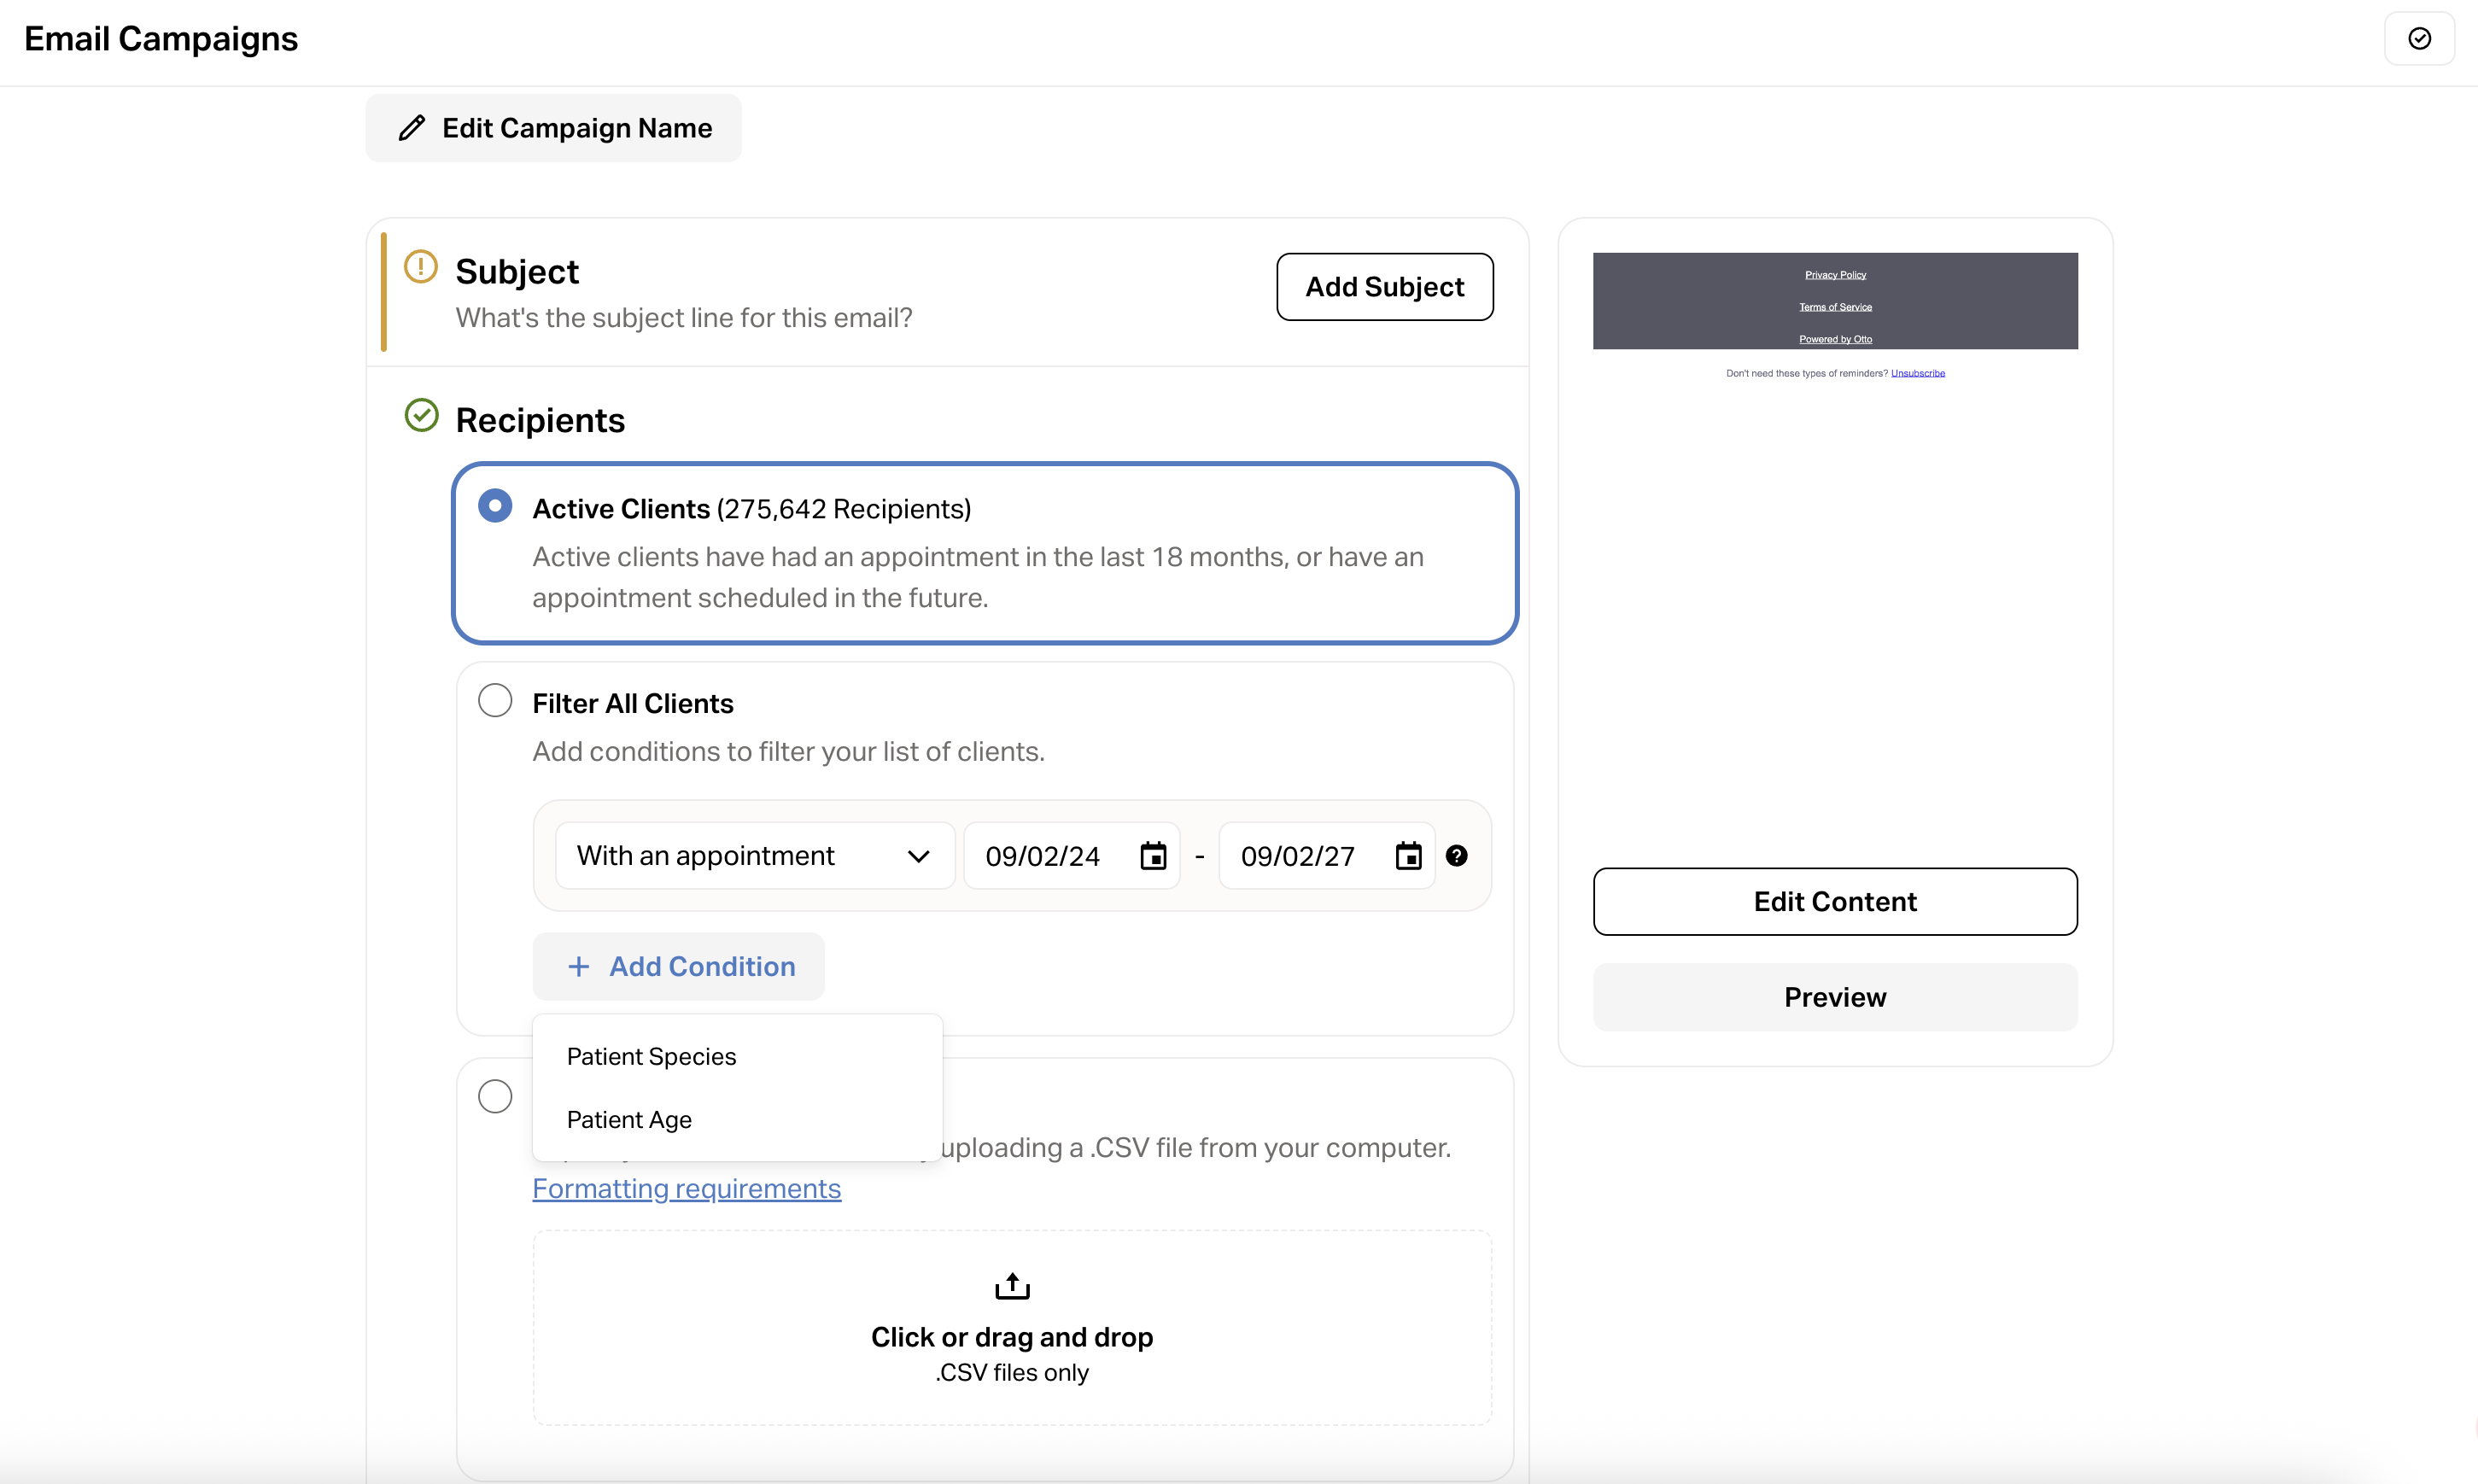Select the CSV upload recipients radio button
The width and height of the screenshot is (2478, 1484).
point(495,1097)
